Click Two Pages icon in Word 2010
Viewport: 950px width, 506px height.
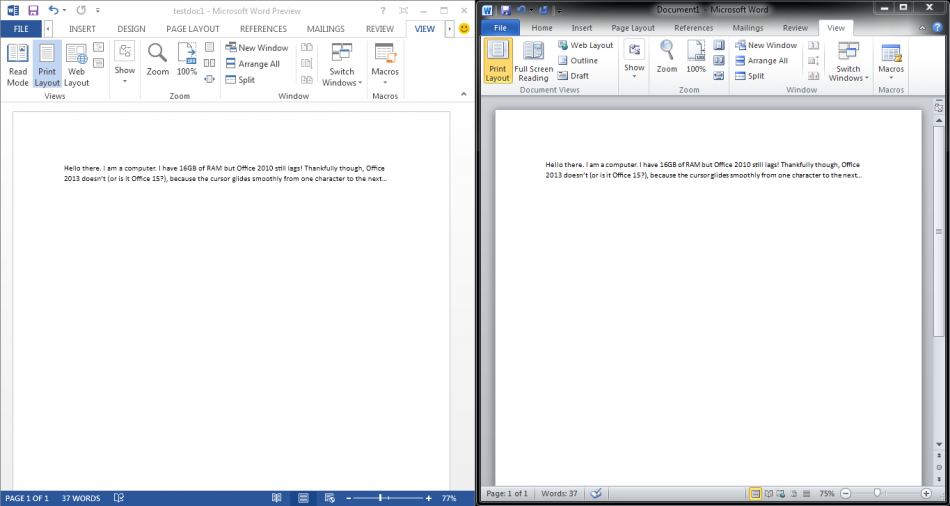tap(719, 61)
